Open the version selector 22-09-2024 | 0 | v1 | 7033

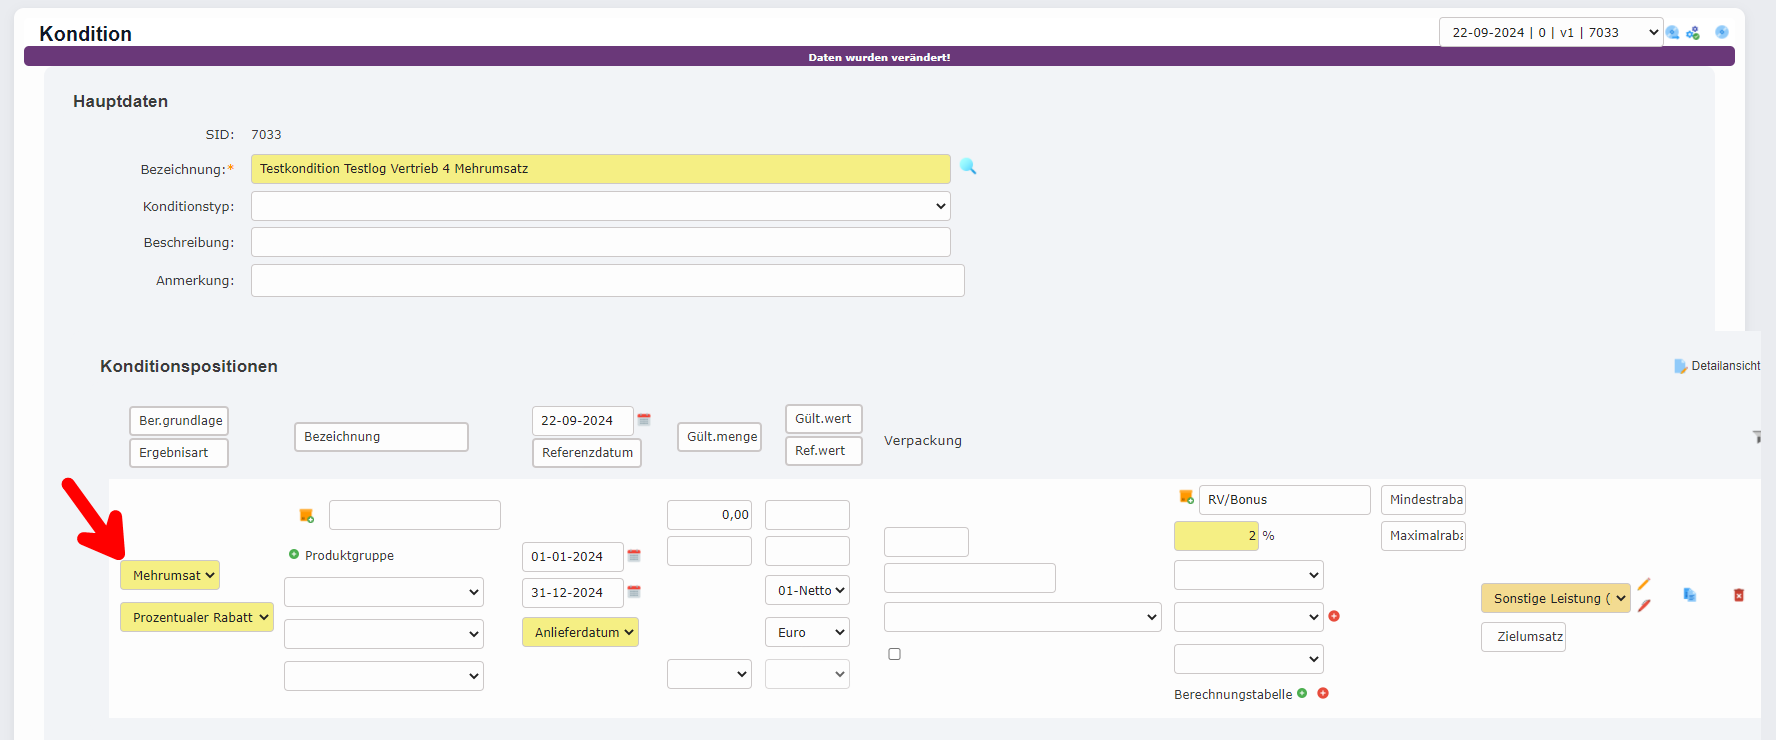click(1550, 33)
